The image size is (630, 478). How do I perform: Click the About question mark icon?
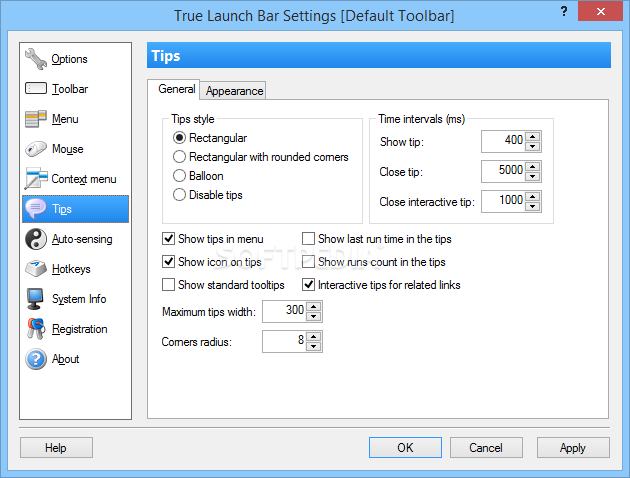[x=36, y=359]
